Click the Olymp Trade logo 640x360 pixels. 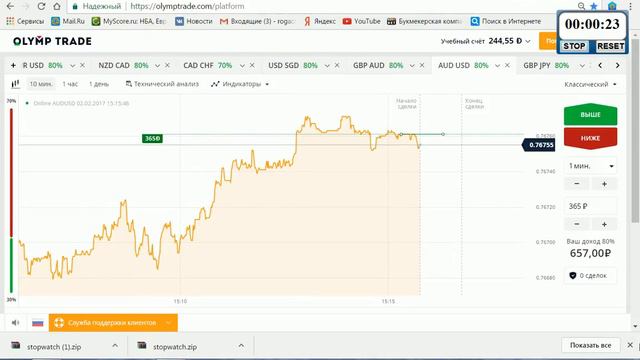[x=52, y=41]
